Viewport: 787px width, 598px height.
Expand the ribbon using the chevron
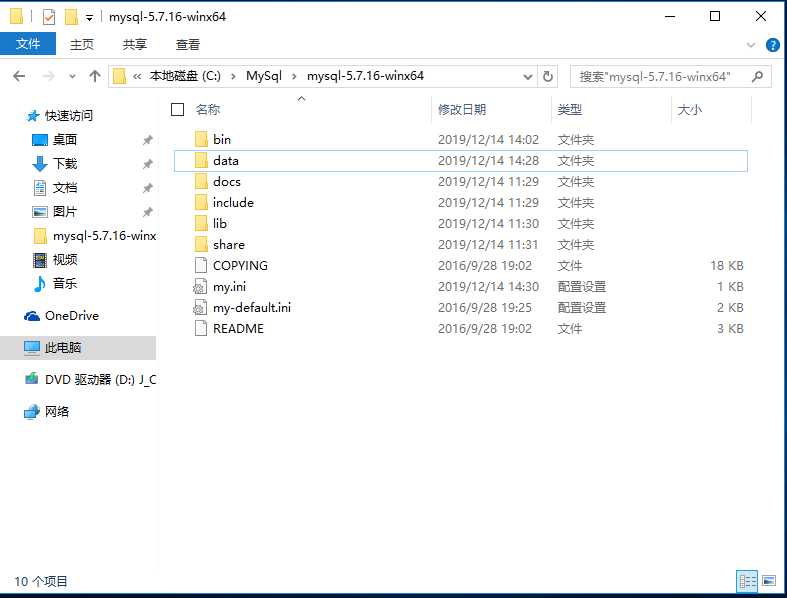(751, 45)
